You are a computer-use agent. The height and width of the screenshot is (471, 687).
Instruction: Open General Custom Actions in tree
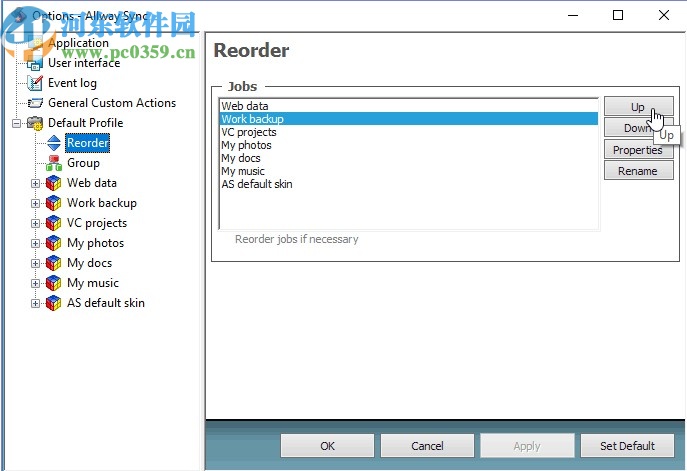(x=112, y=103)
